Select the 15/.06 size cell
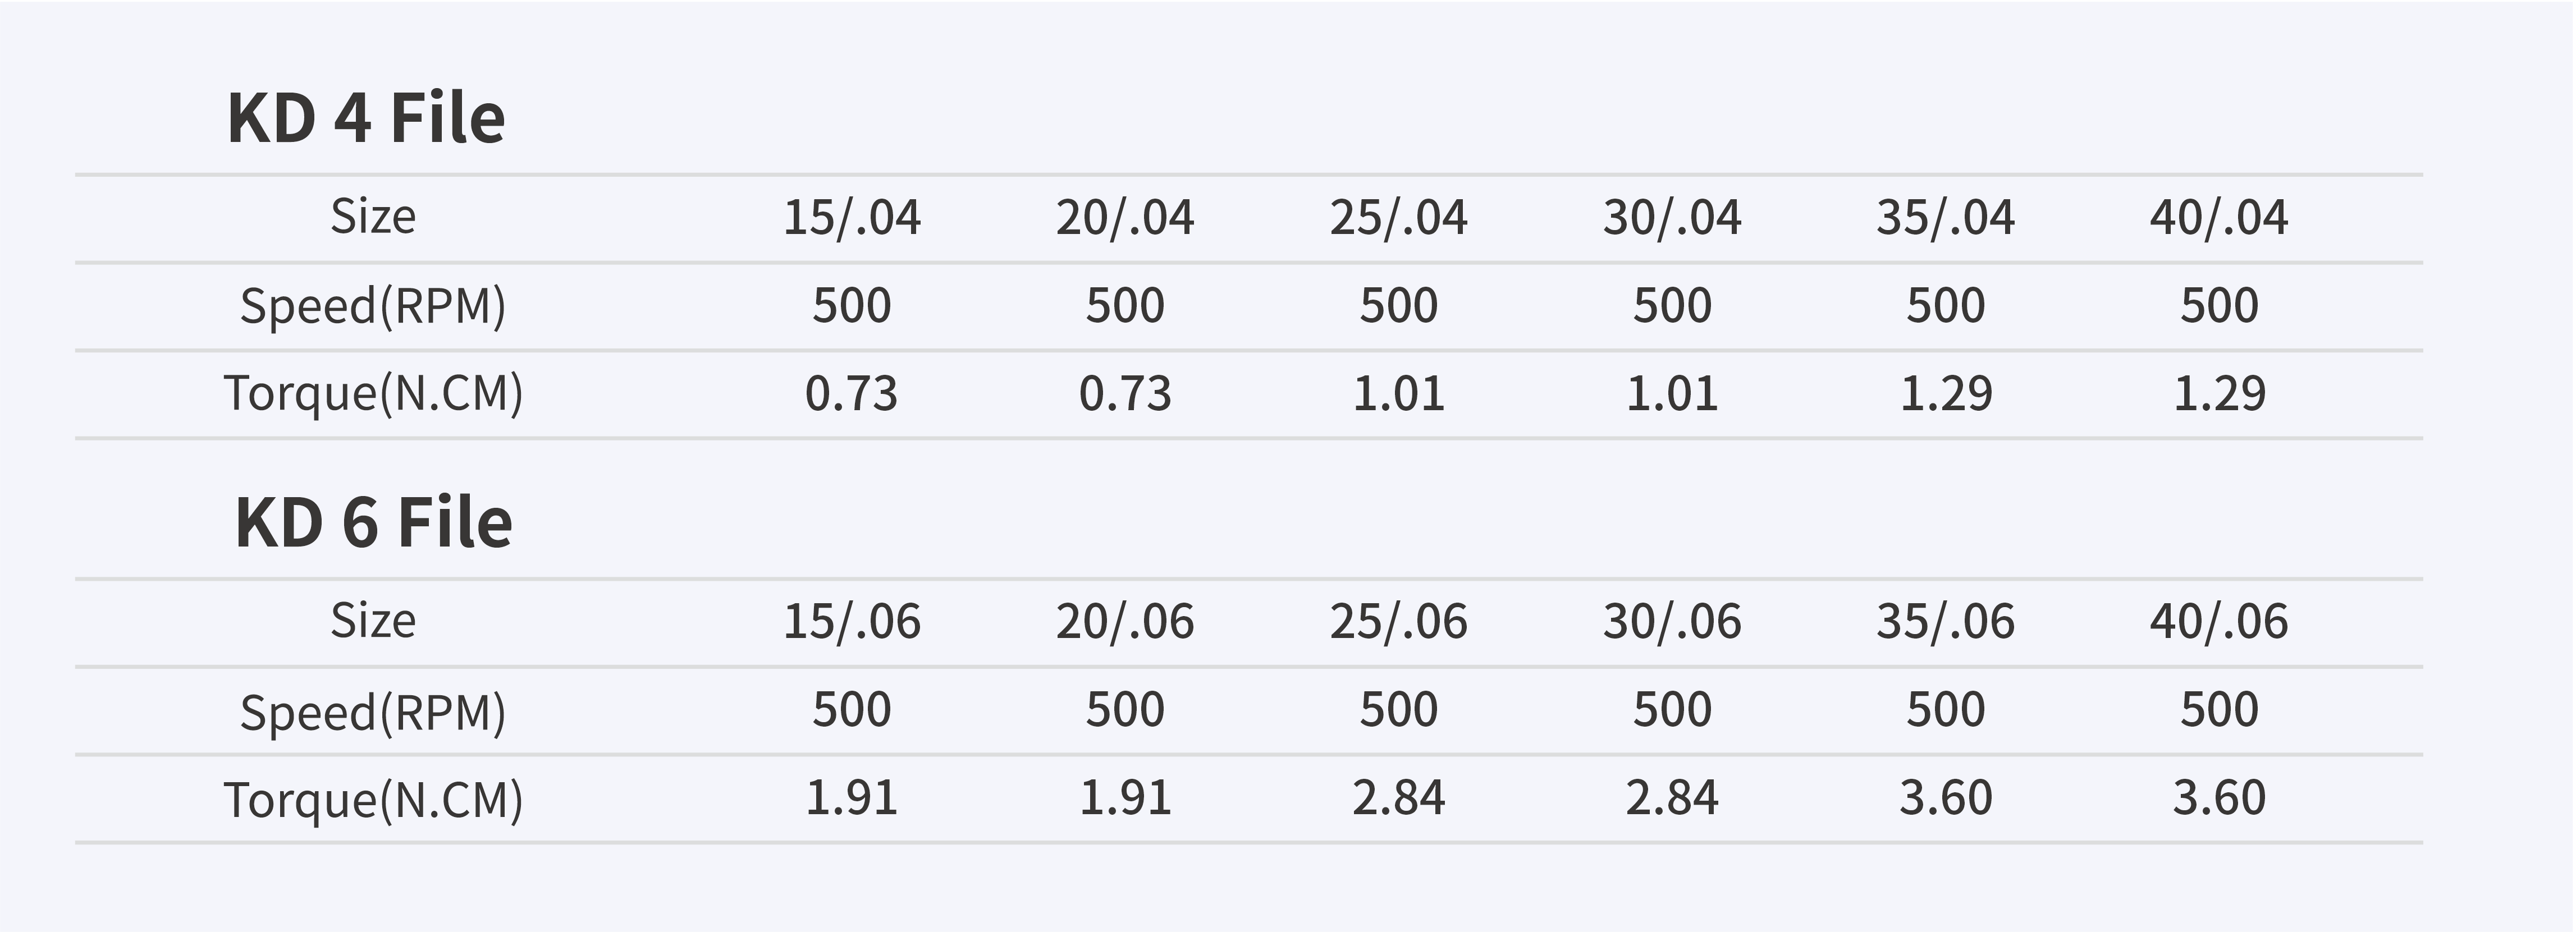 coord(851,622)
